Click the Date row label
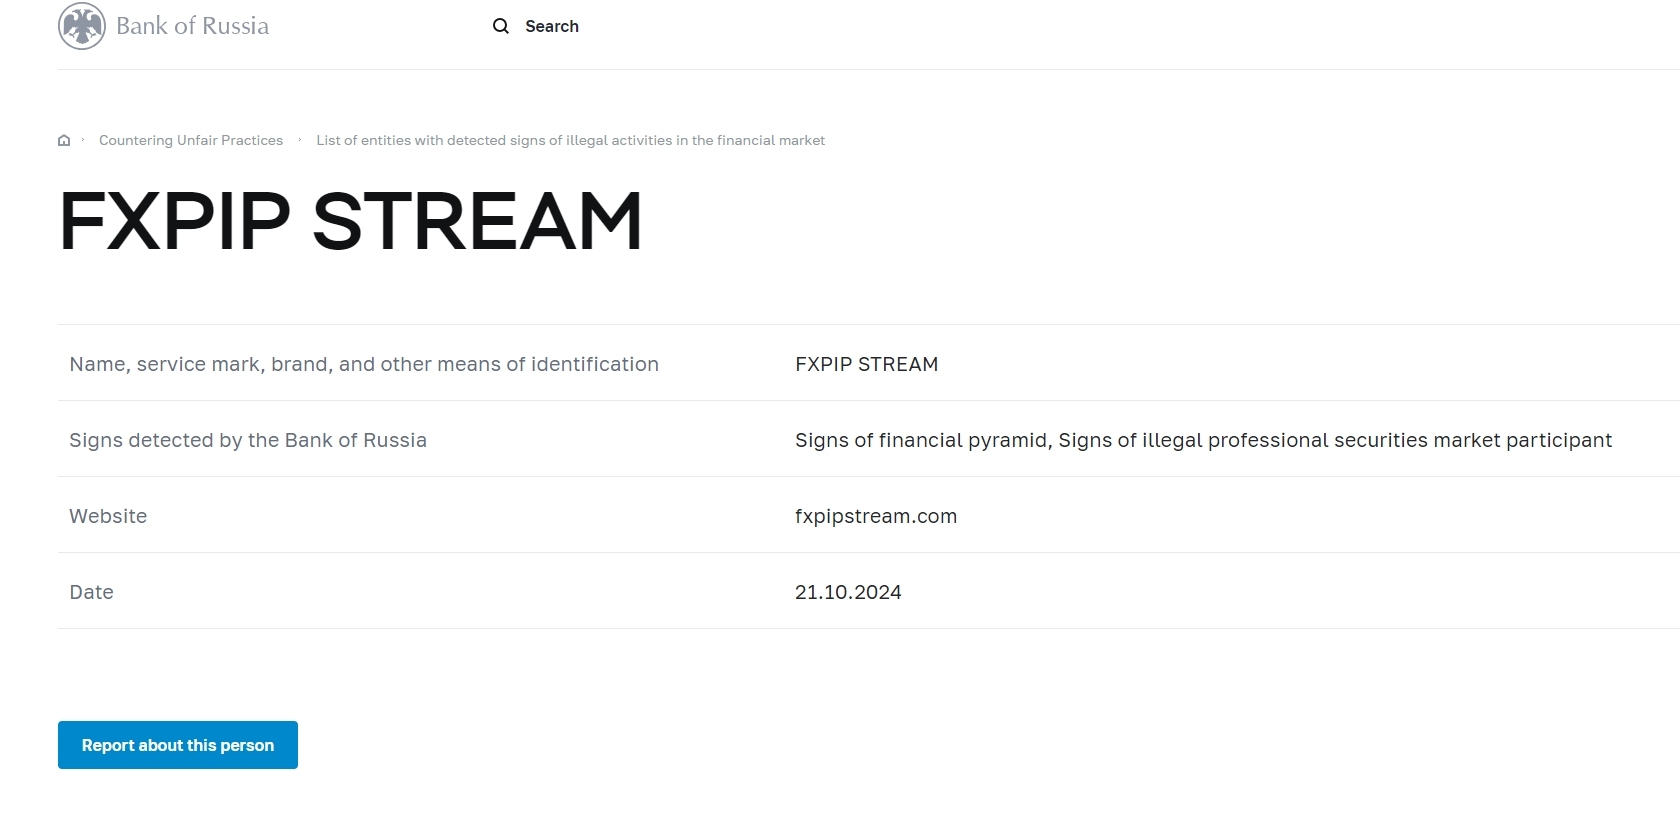 click(x=91, y=592)
